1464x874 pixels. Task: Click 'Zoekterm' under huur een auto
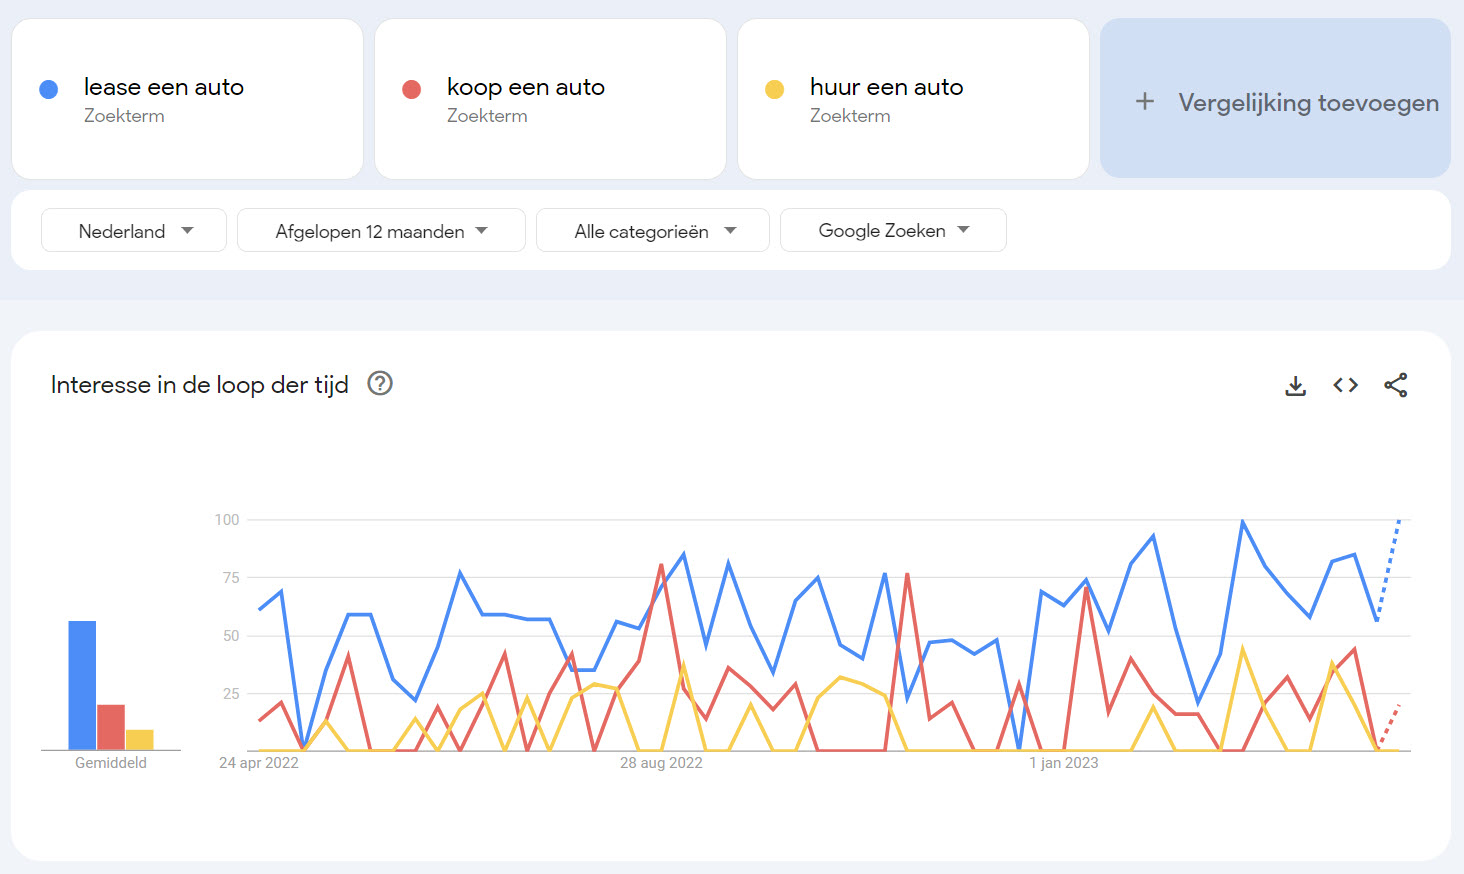(850, 116)
